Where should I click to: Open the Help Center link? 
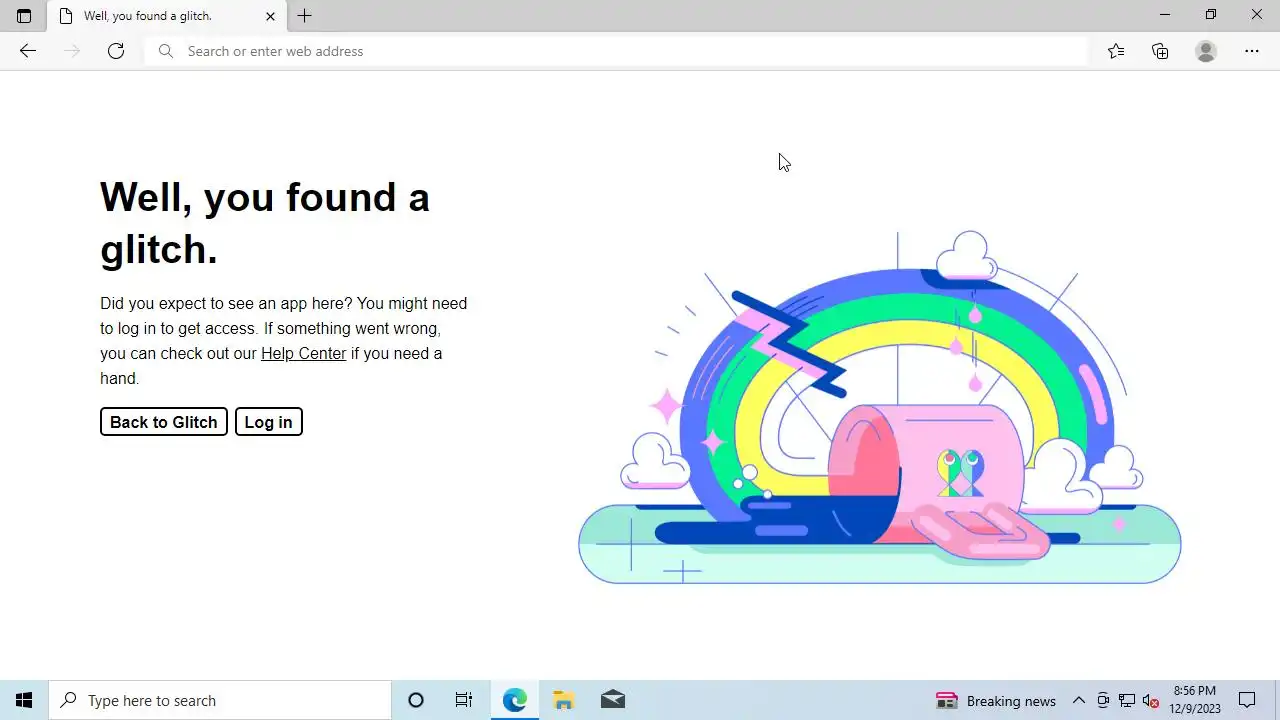pos(304,353)
